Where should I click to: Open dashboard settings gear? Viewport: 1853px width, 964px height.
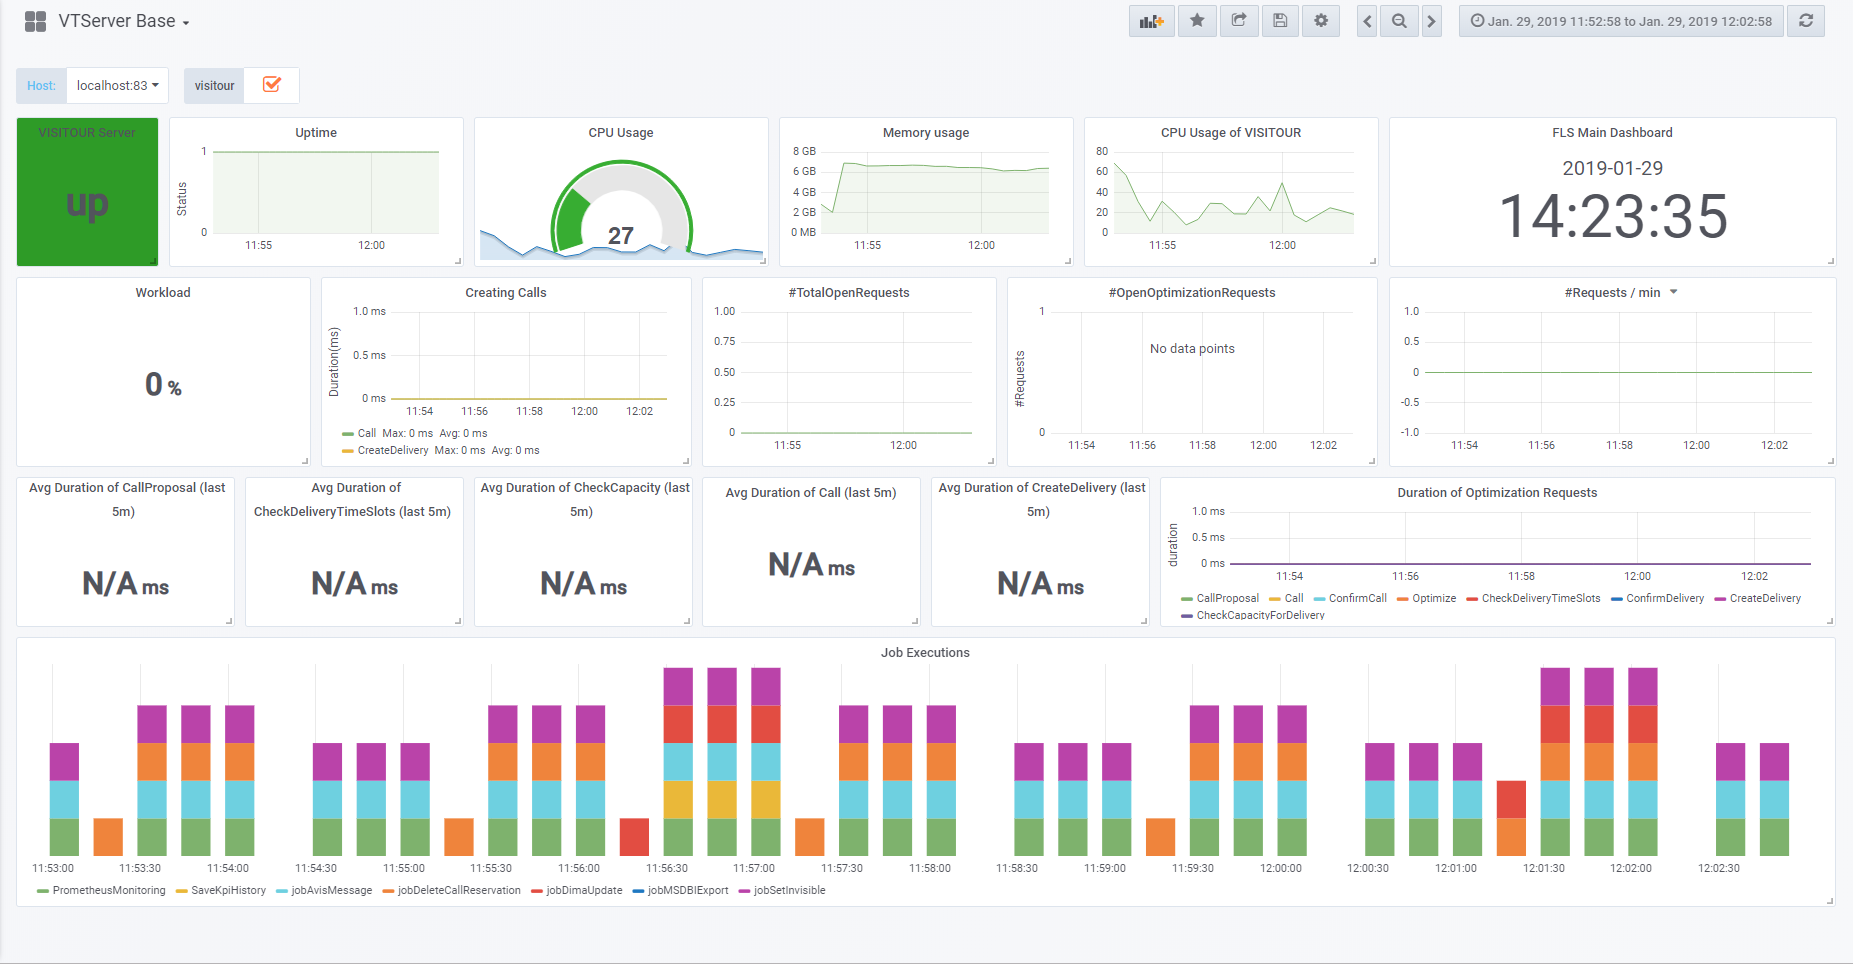tap(1321, 21)
